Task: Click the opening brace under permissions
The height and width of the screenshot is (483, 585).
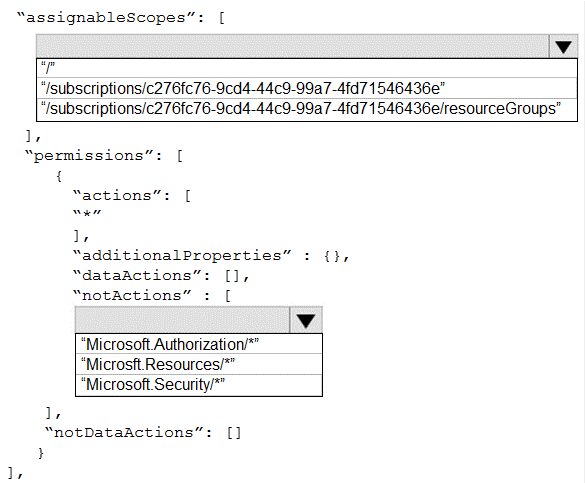Action: [59, 176]
